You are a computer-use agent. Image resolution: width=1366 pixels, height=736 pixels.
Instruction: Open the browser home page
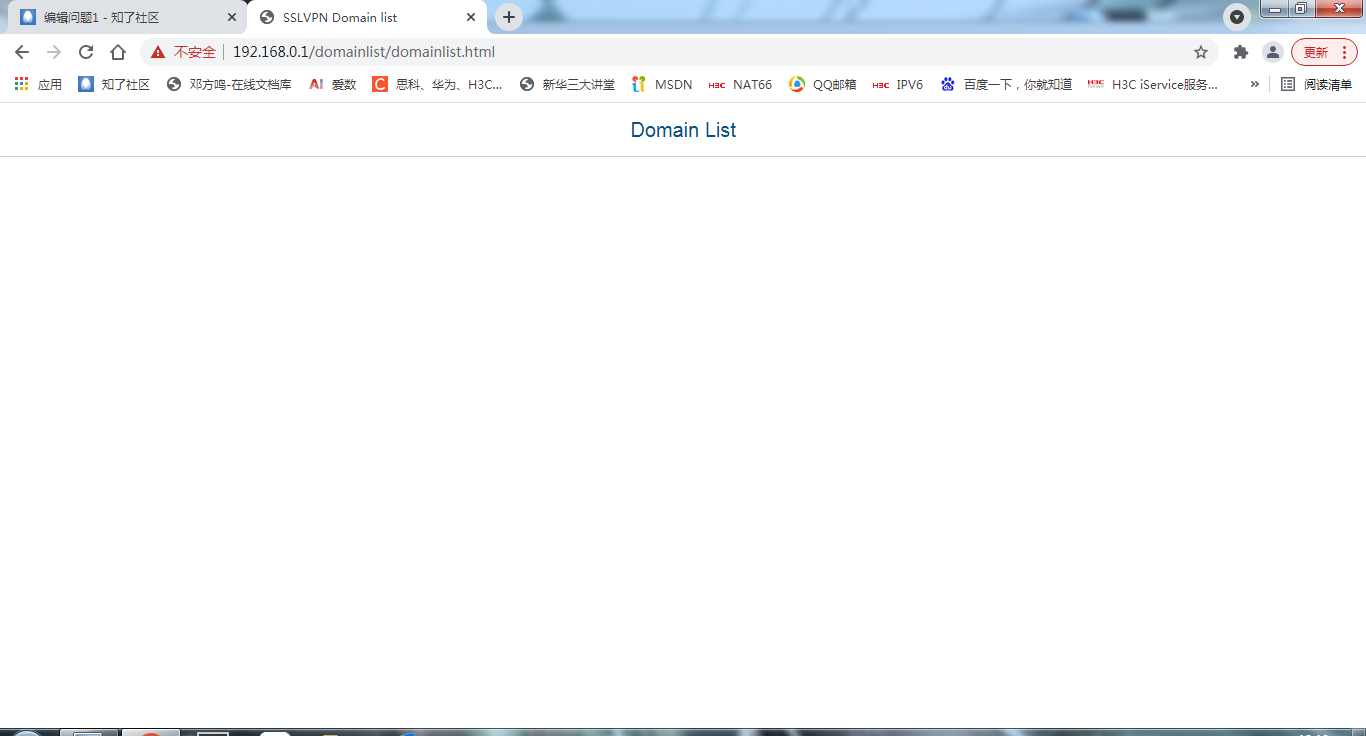(x=118, y=52)
